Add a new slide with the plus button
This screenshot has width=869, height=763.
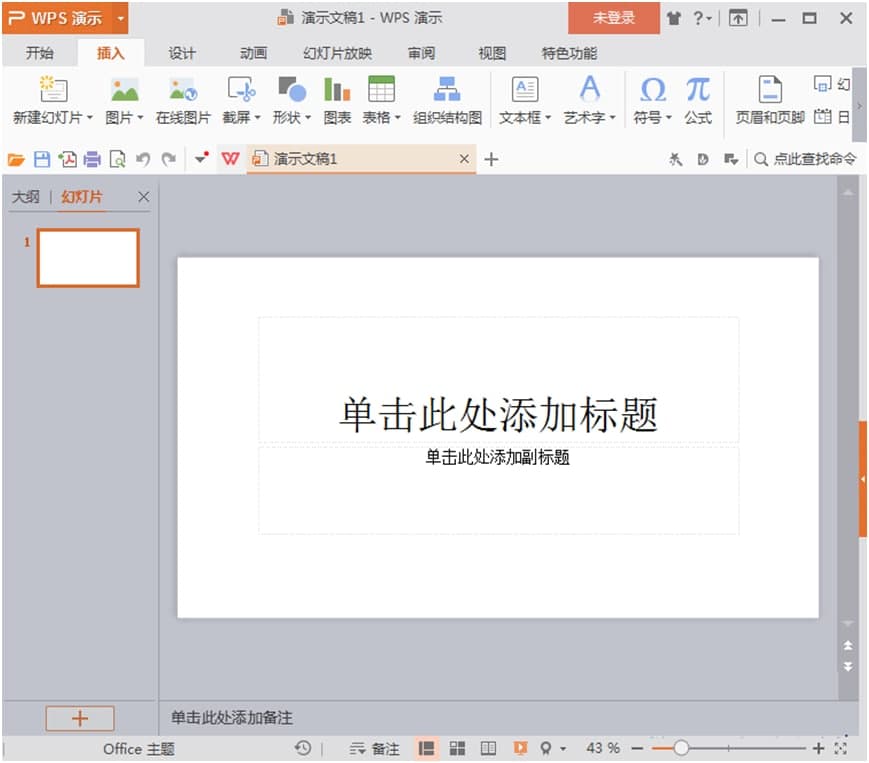point(80,718)
